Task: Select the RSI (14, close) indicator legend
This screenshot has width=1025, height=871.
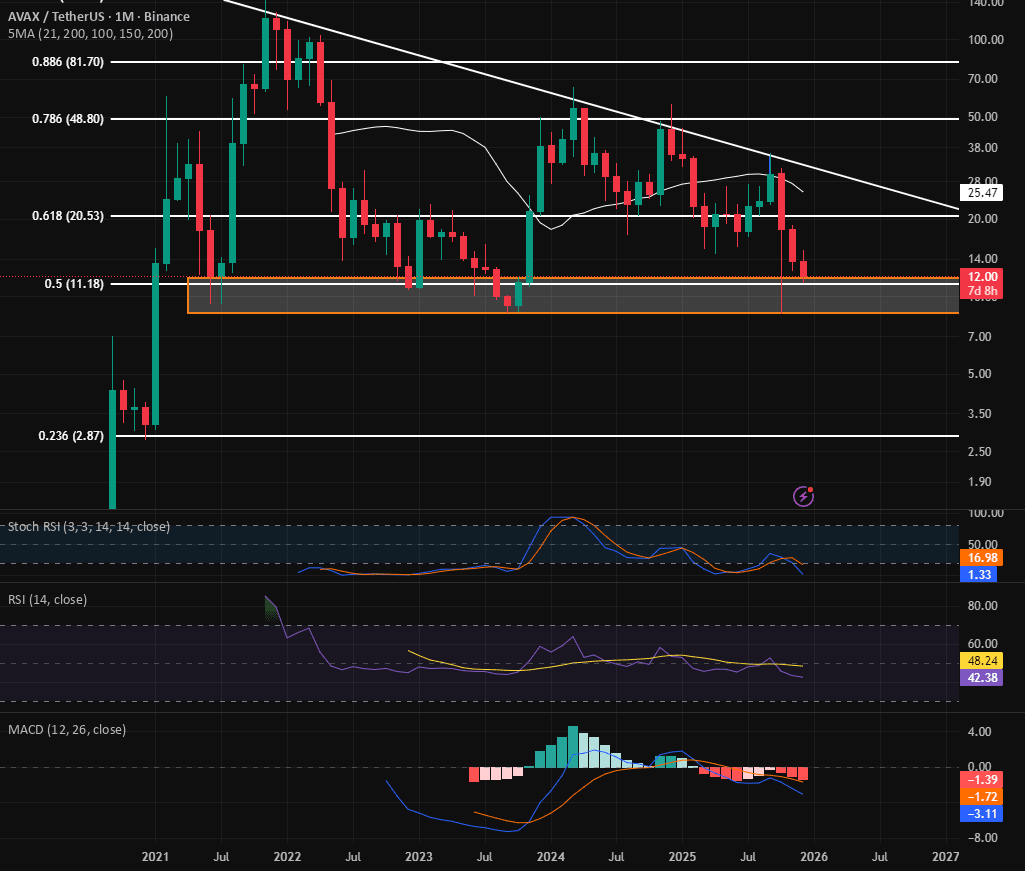Action: coord(47,600)
